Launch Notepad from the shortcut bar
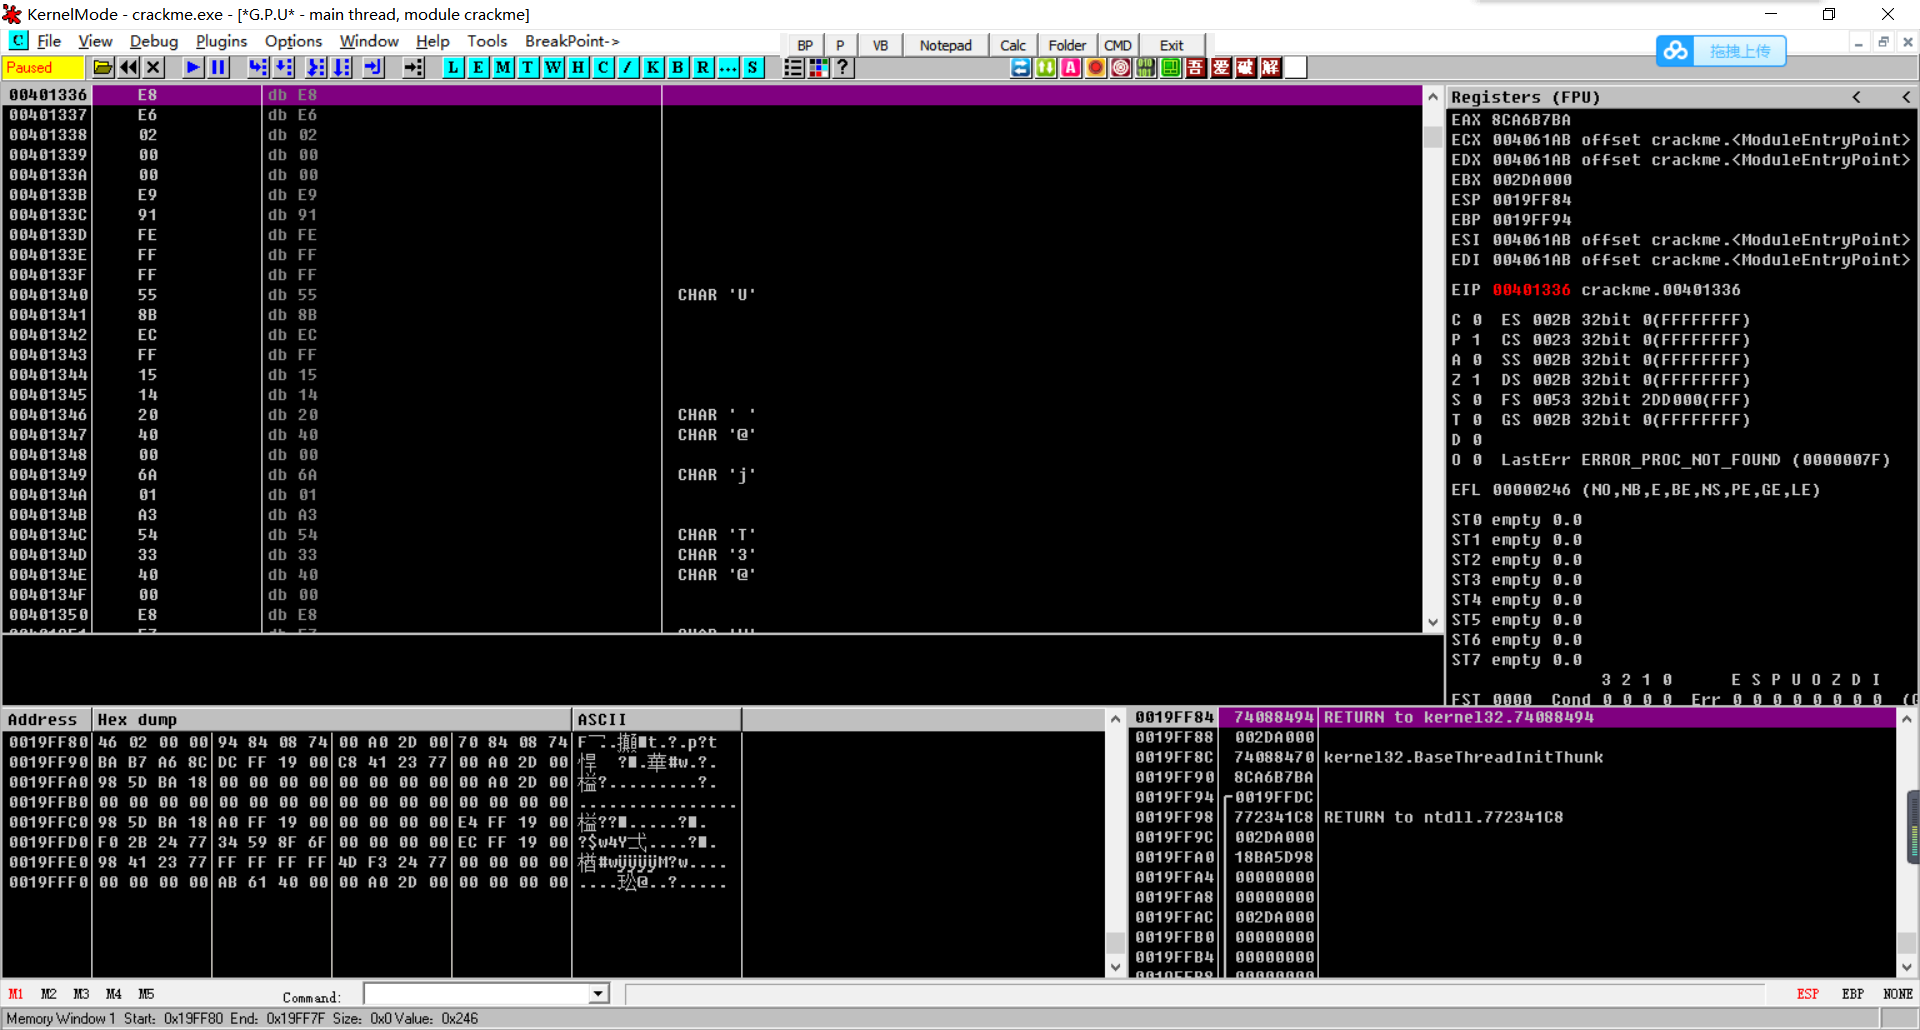 [x=945, y=45]
